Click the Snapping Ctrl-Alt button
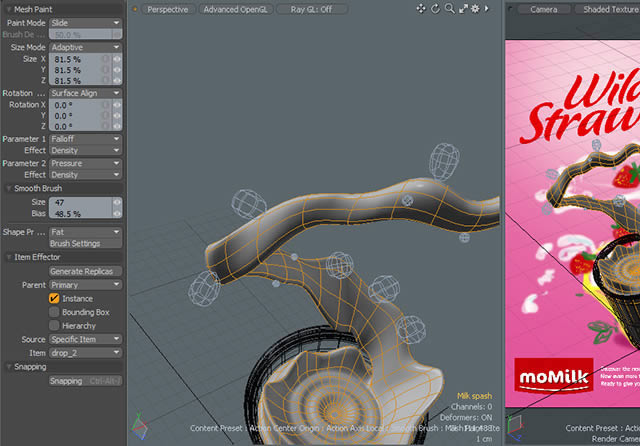The width and height of the screenshot is (640, 446). point(85,381)
